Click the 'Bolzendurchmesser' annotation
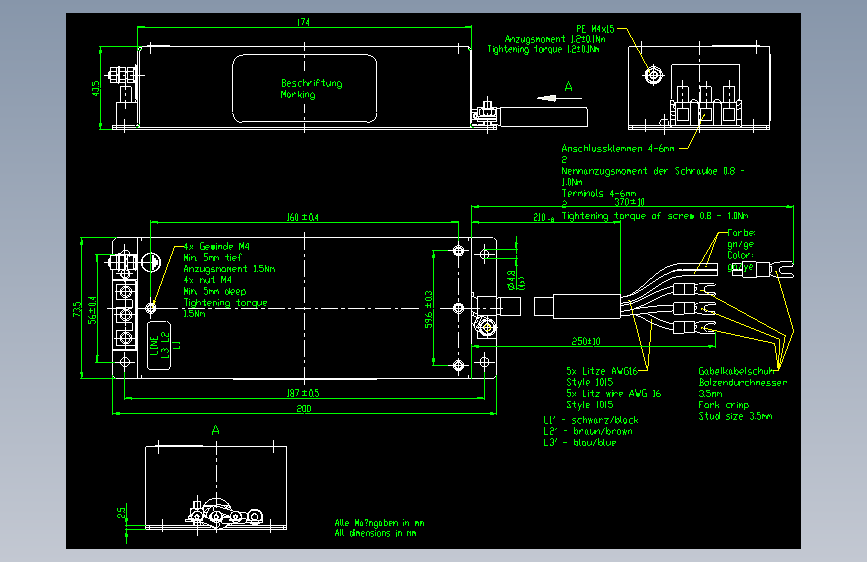This screenshot has height=562, width=867. pos(743,382)
